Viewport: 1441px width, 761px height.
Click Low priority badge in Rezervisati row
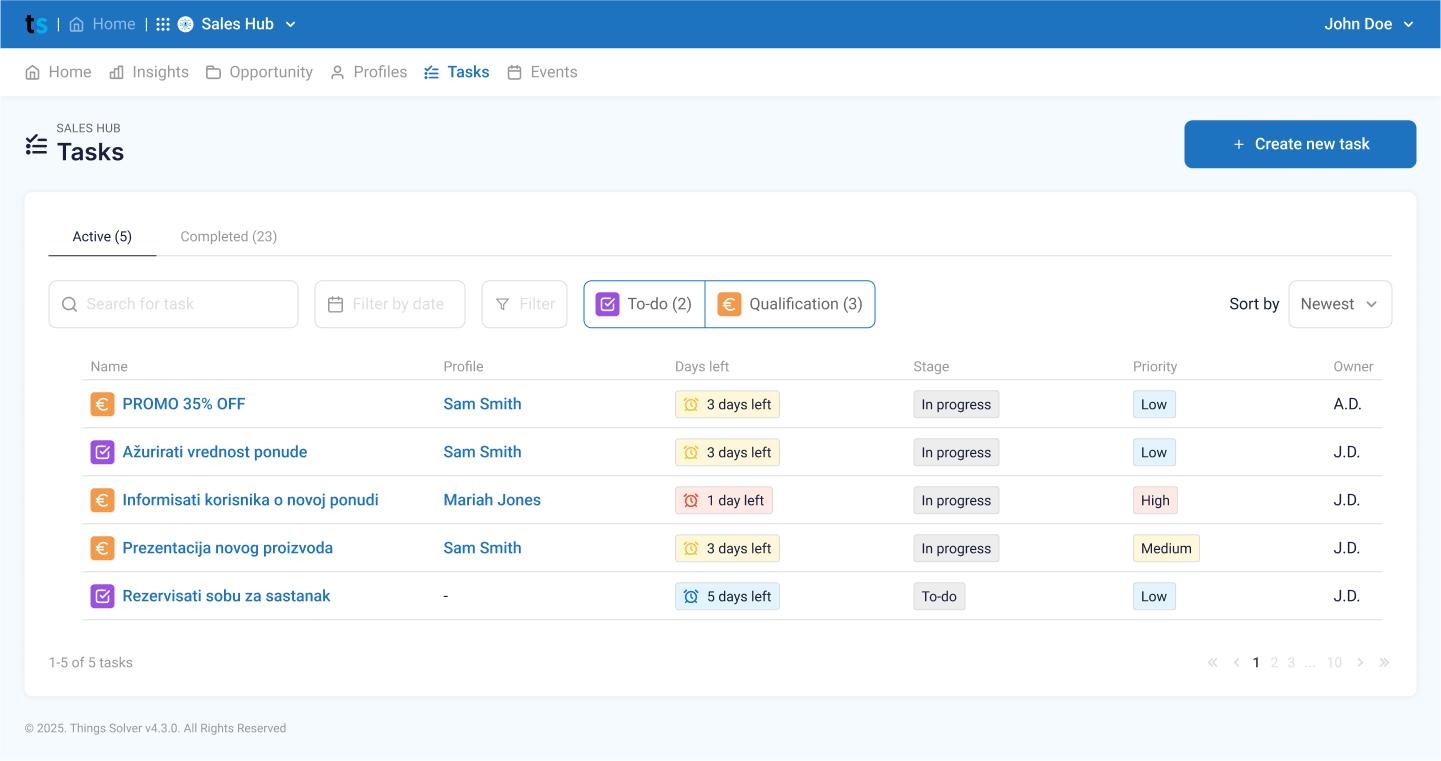1154,596
